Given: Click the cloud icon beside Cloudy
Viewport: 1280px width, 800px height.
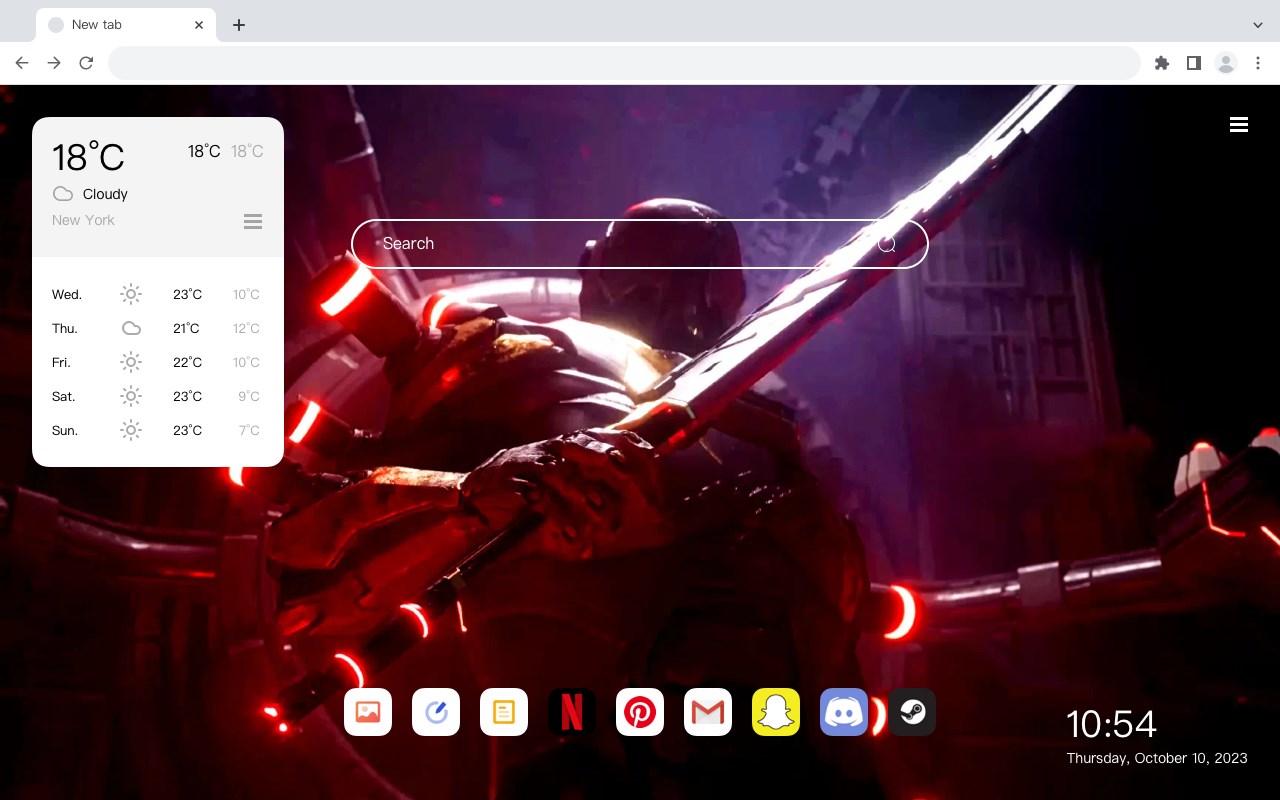Looking at the screenshot, I should [63, 194].
